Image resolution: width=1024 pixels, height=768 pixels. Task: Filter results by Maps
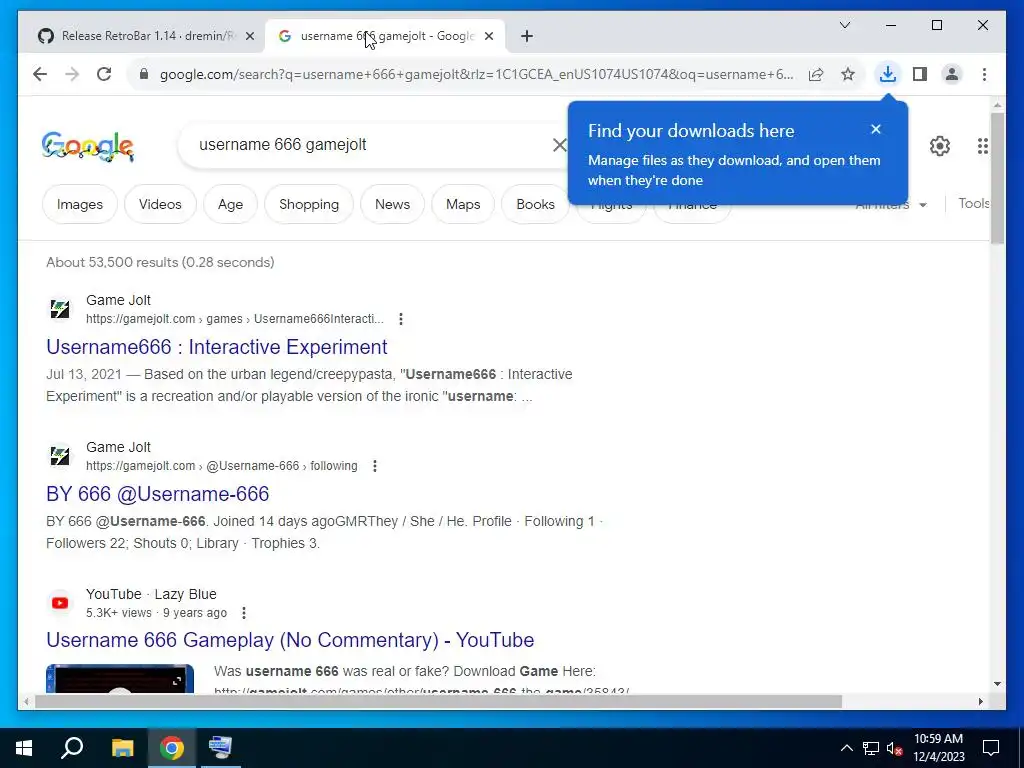[463, 204]
